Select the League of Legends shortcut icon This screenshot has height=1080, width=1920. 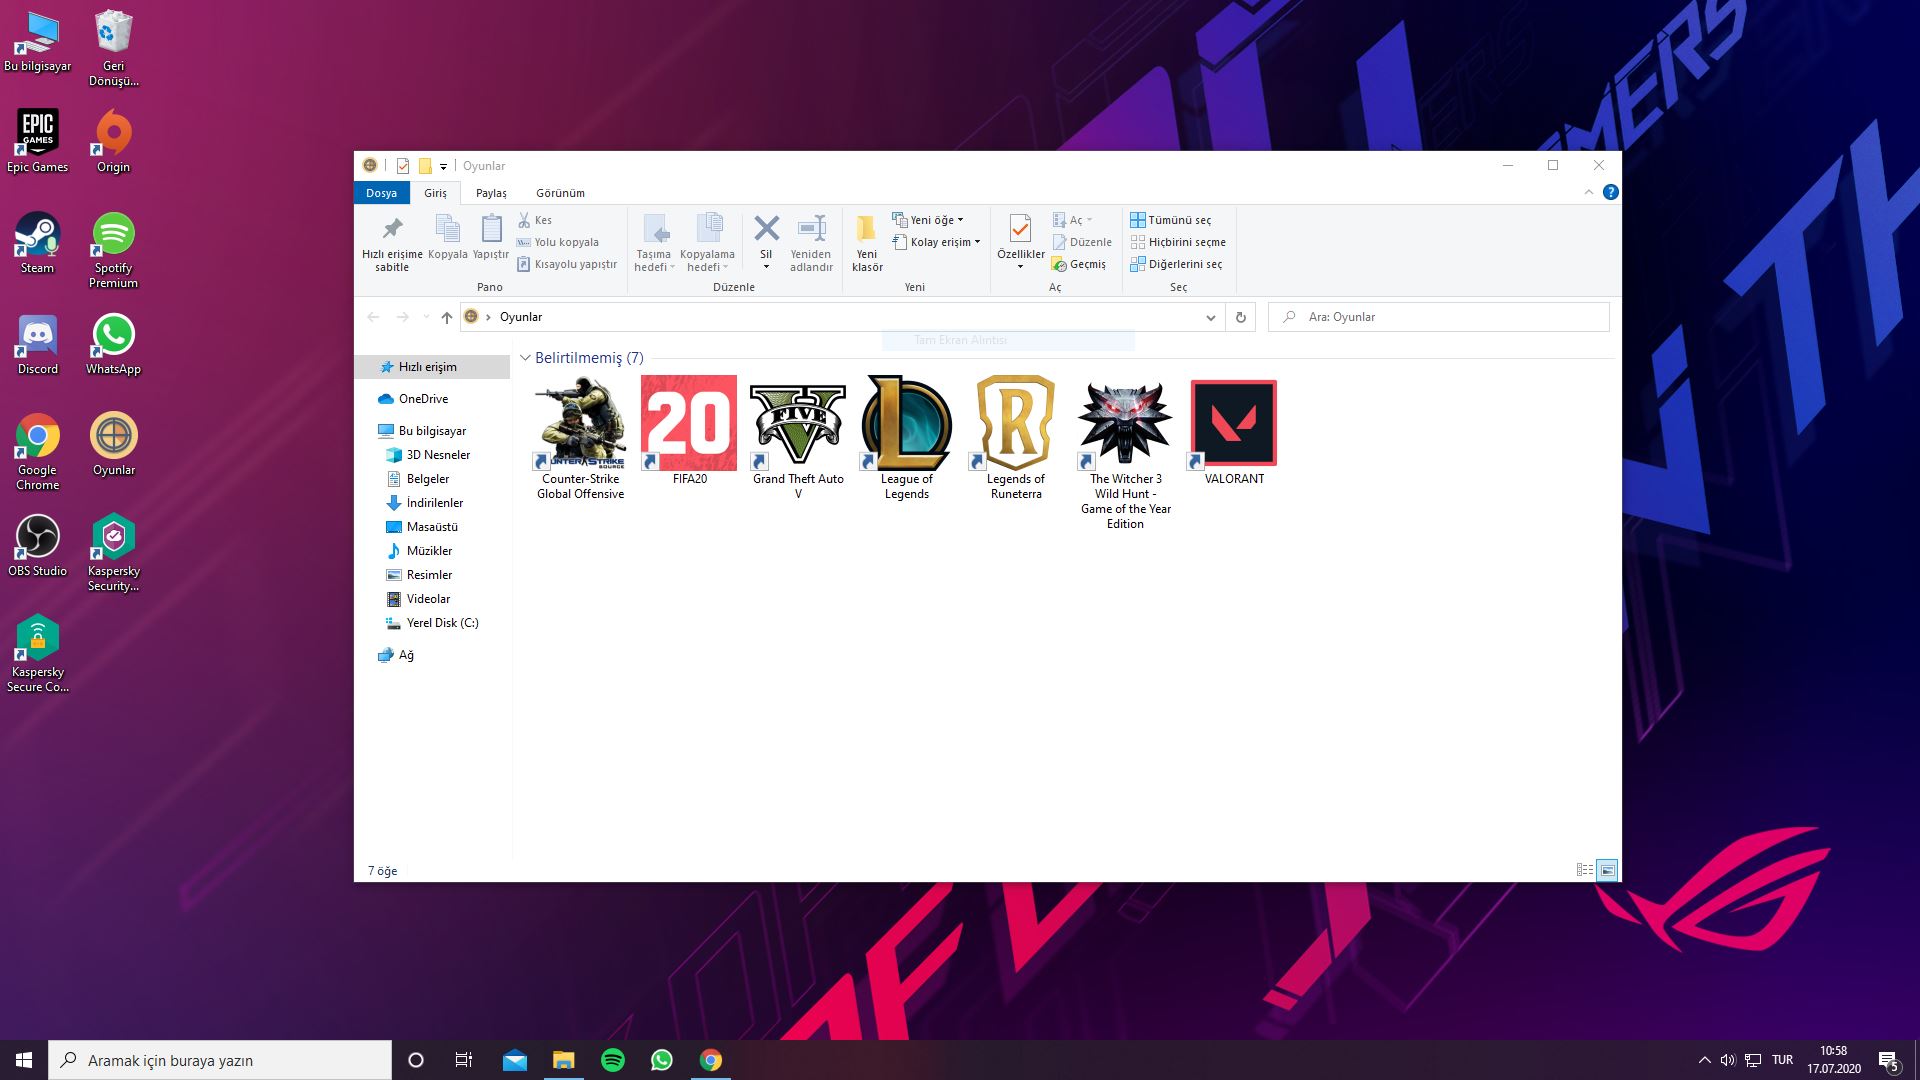pos(906,423)
